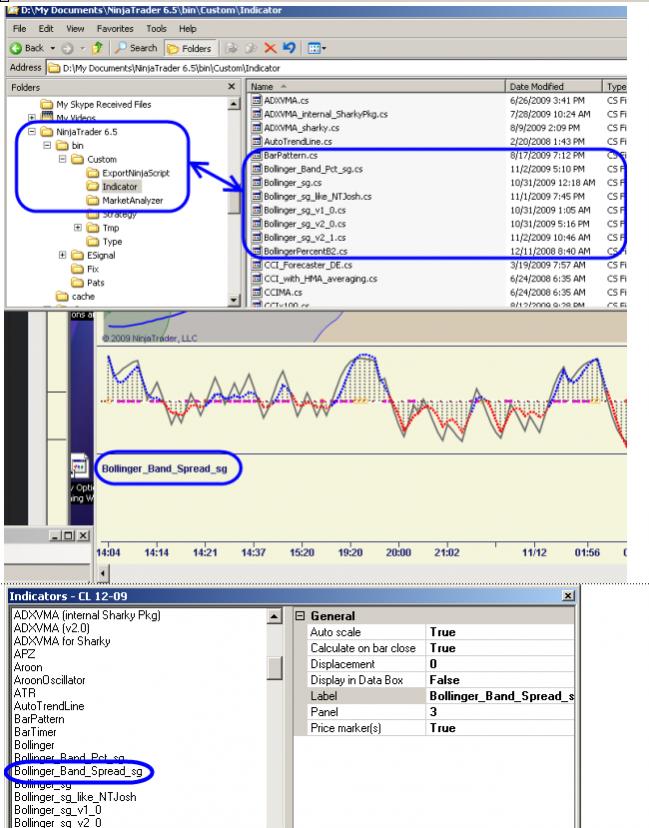This screenshot has height=828, width=649.
Task: Click the Address bar path field
Action: tap(336, 68)
